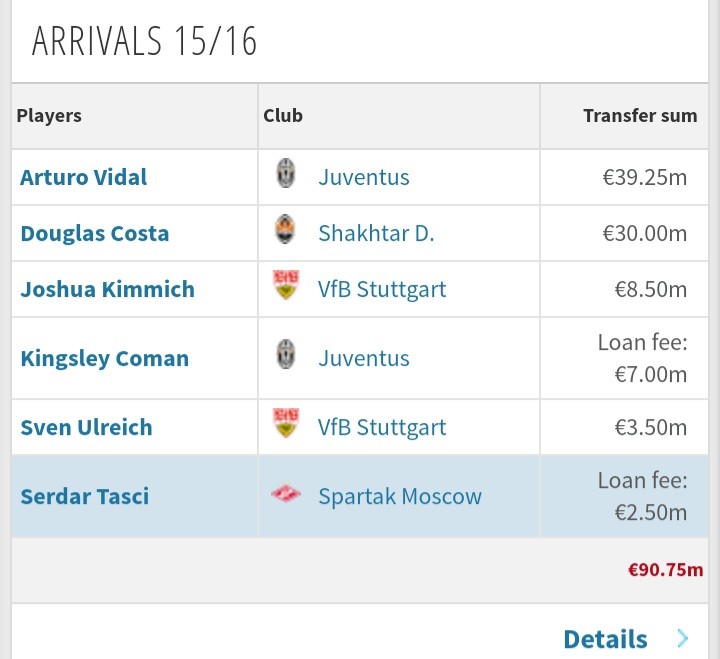Open Spartak Moscow club page
Viewport: 720px width, 659px height.
pyautogui.click(x=400, y=496)
